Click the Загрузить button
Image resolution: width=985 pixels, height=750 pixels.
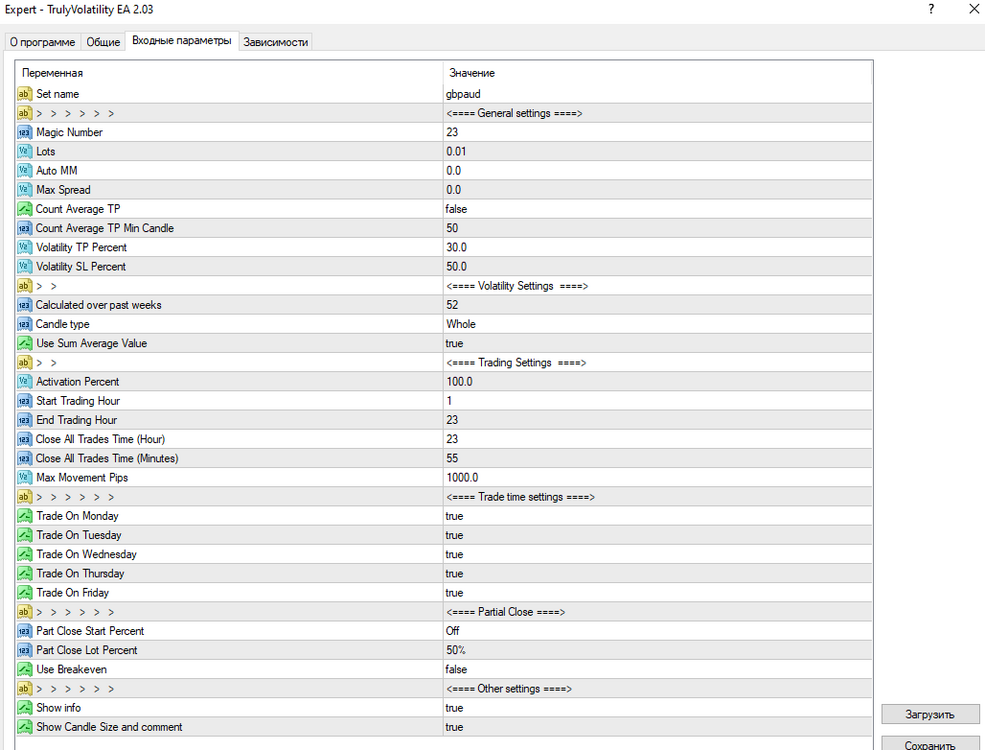pos(930,714)
